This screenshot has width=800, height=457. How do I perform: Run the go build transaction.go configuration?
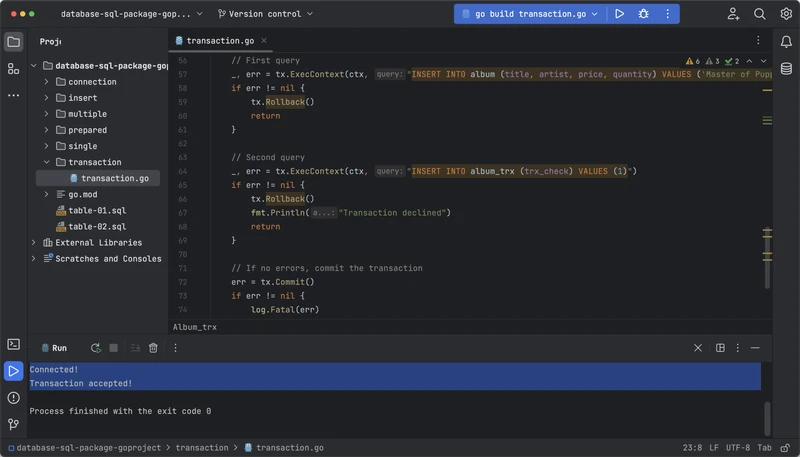point(620,14)
